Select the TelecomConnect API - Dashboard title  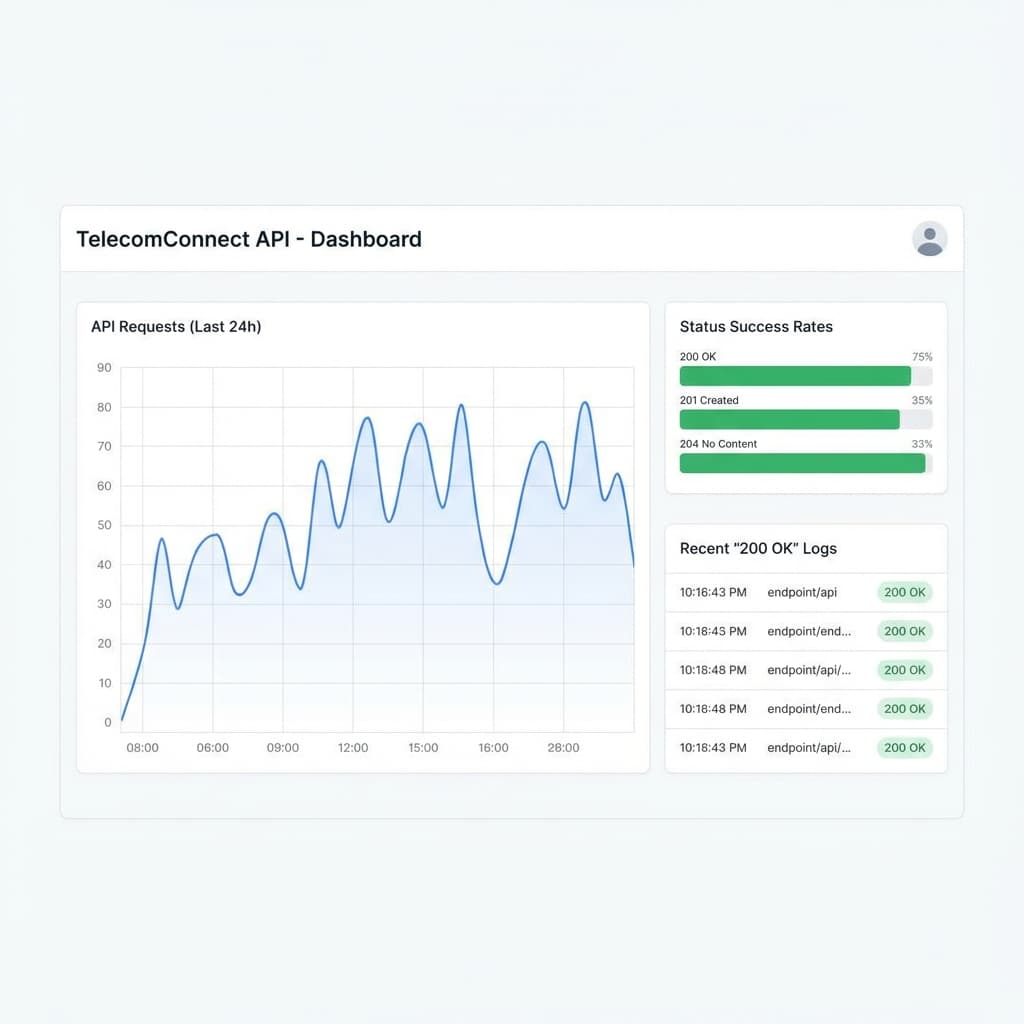point(249,239)
